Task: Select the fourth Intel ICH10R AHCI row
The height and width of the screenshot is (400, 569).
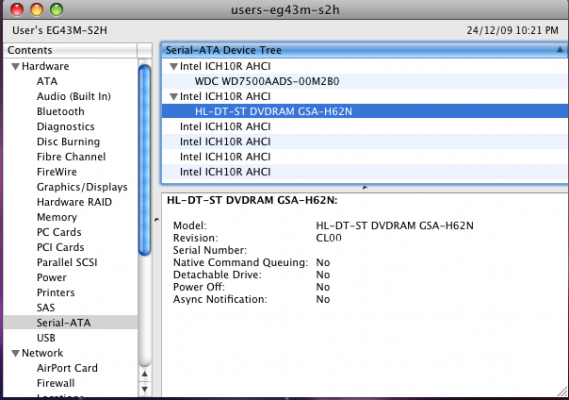Action: 364,142
